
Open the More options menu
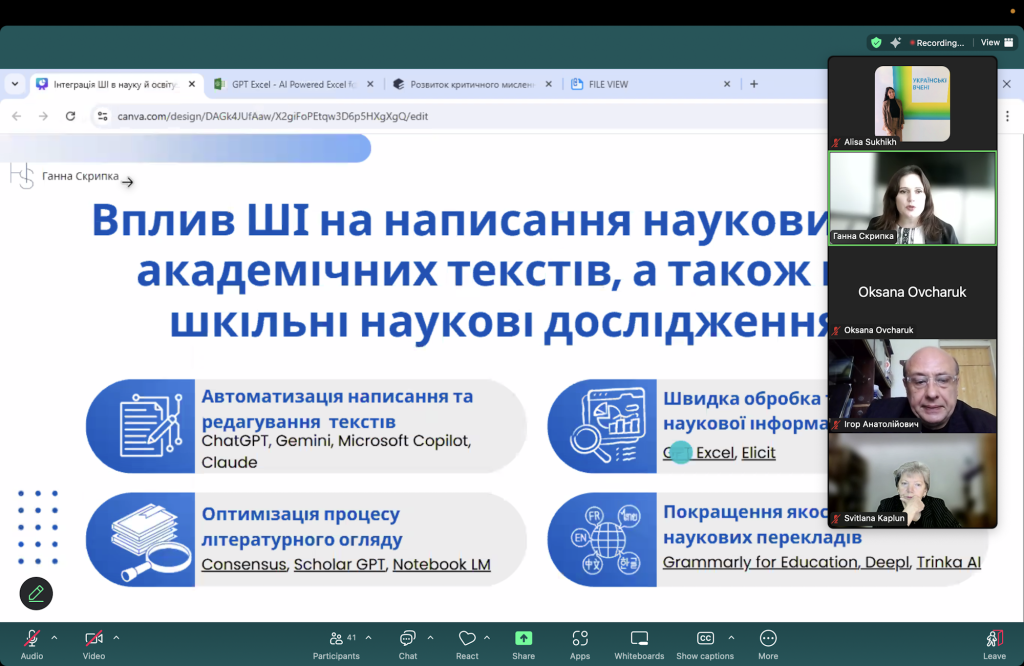click(x=768, y=644)
